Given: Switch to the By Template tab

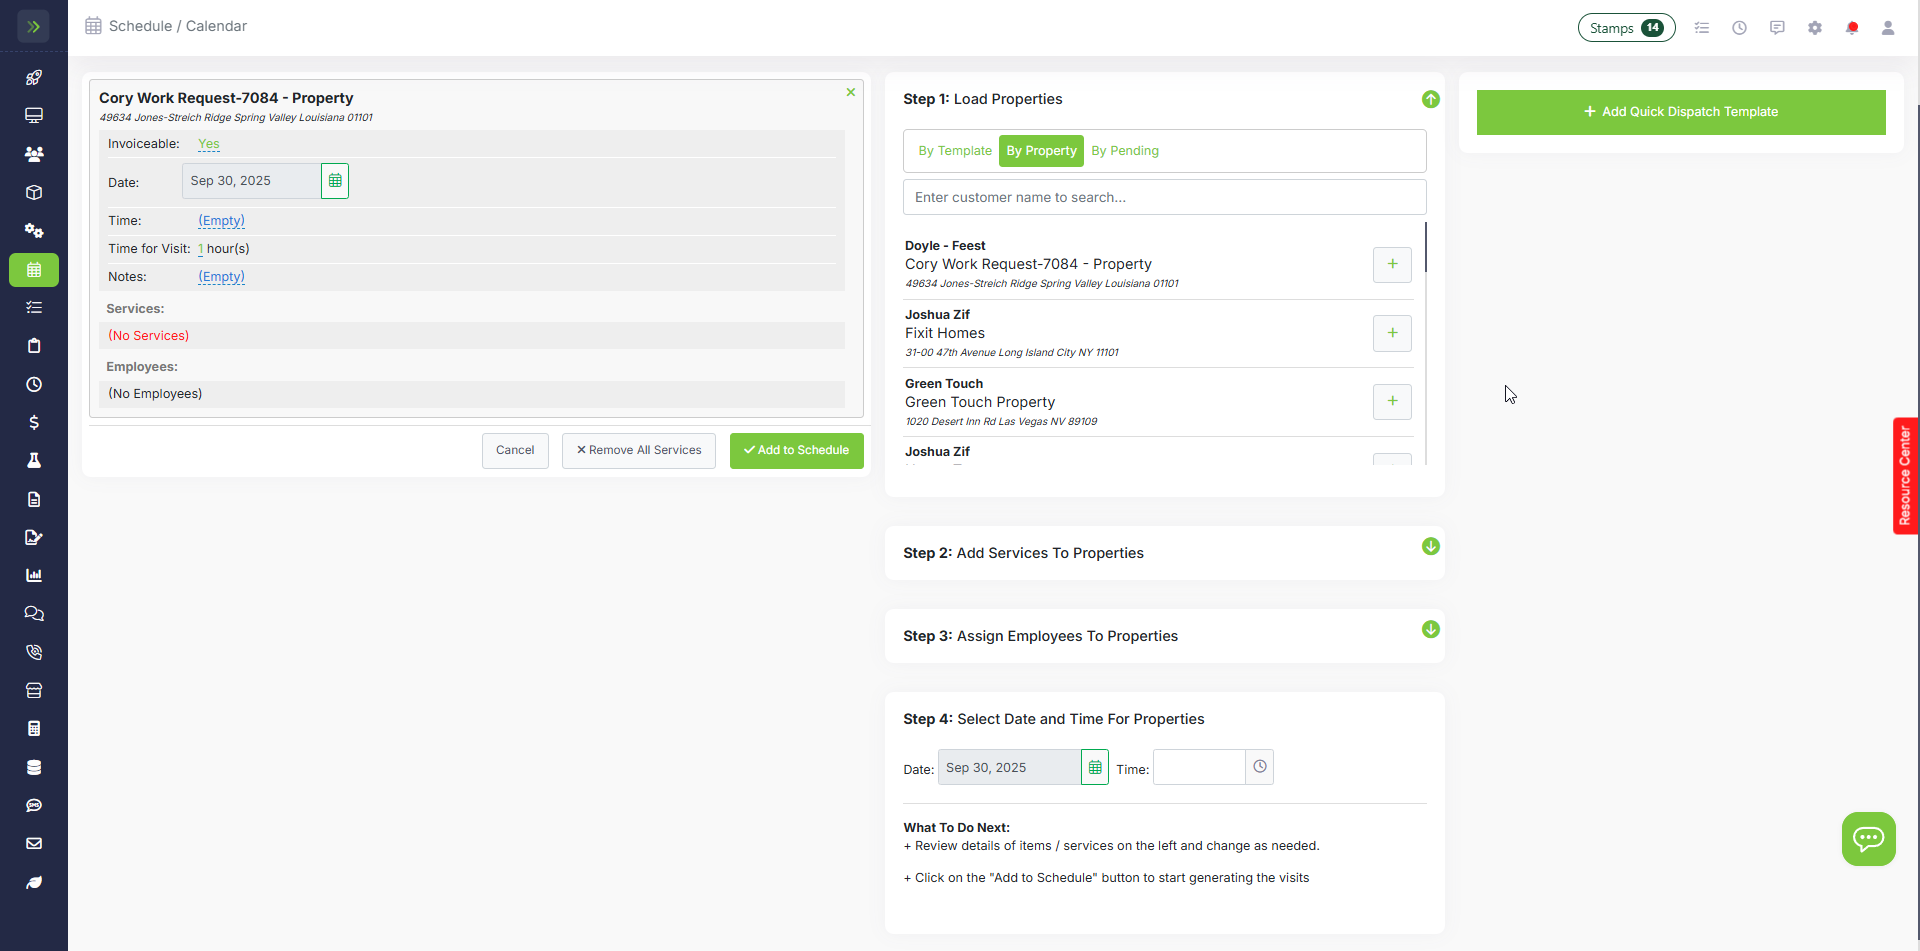Looking at the screenshot, I should [x=954, y=151].
